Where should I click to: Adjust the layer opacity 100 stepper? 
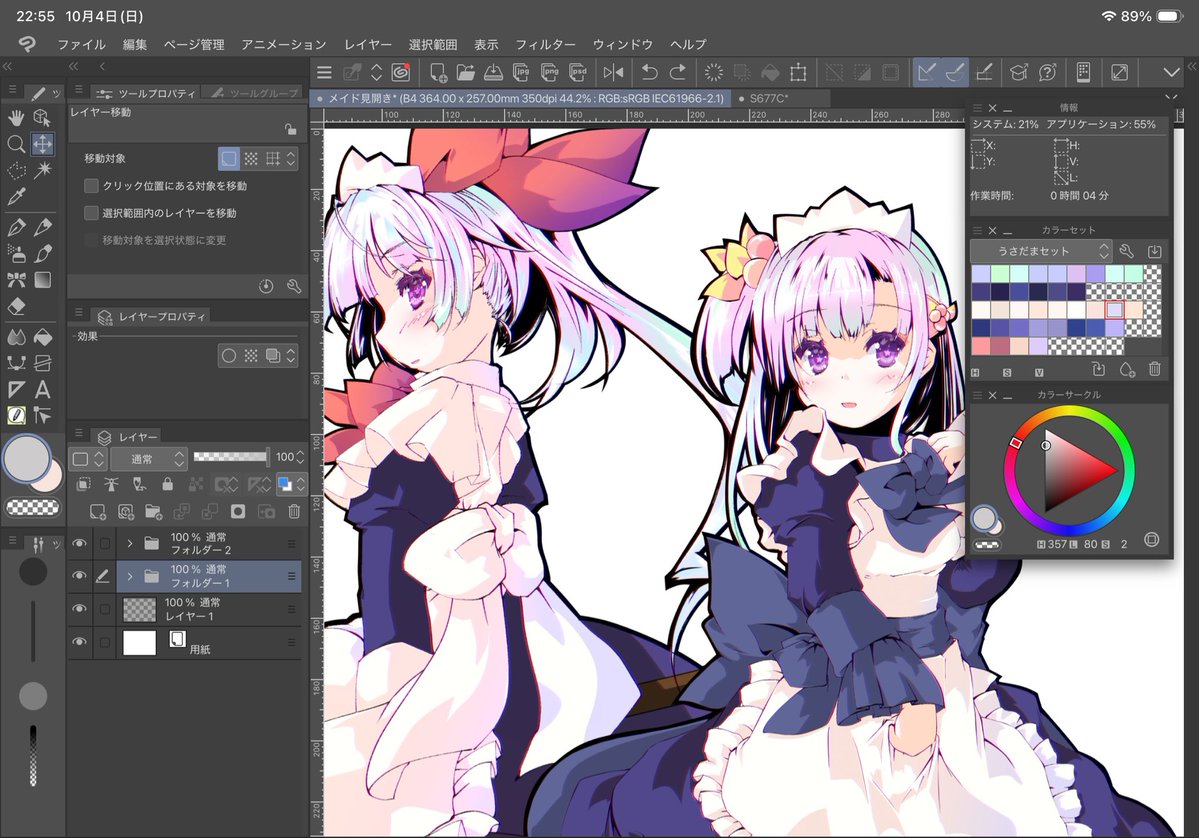tap(300, 457)
